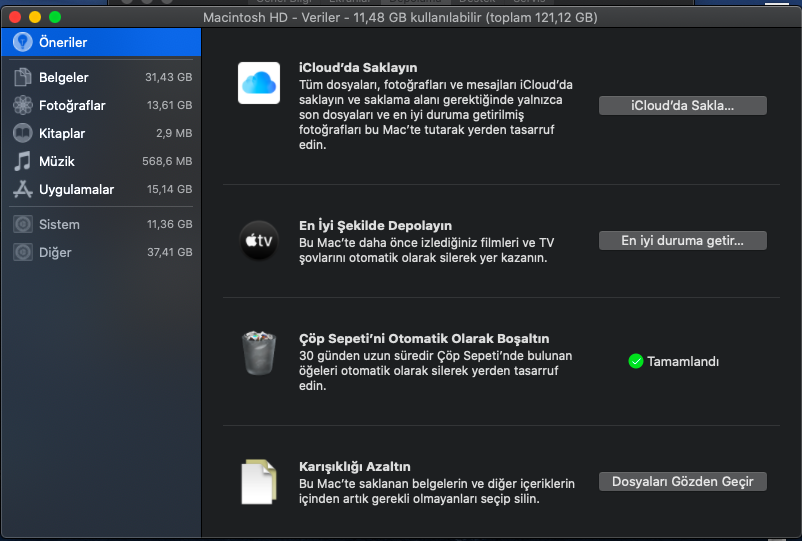
Task: Click the Sistem label in sidebar
Action: pyautogui.click(x=59, y=224)
